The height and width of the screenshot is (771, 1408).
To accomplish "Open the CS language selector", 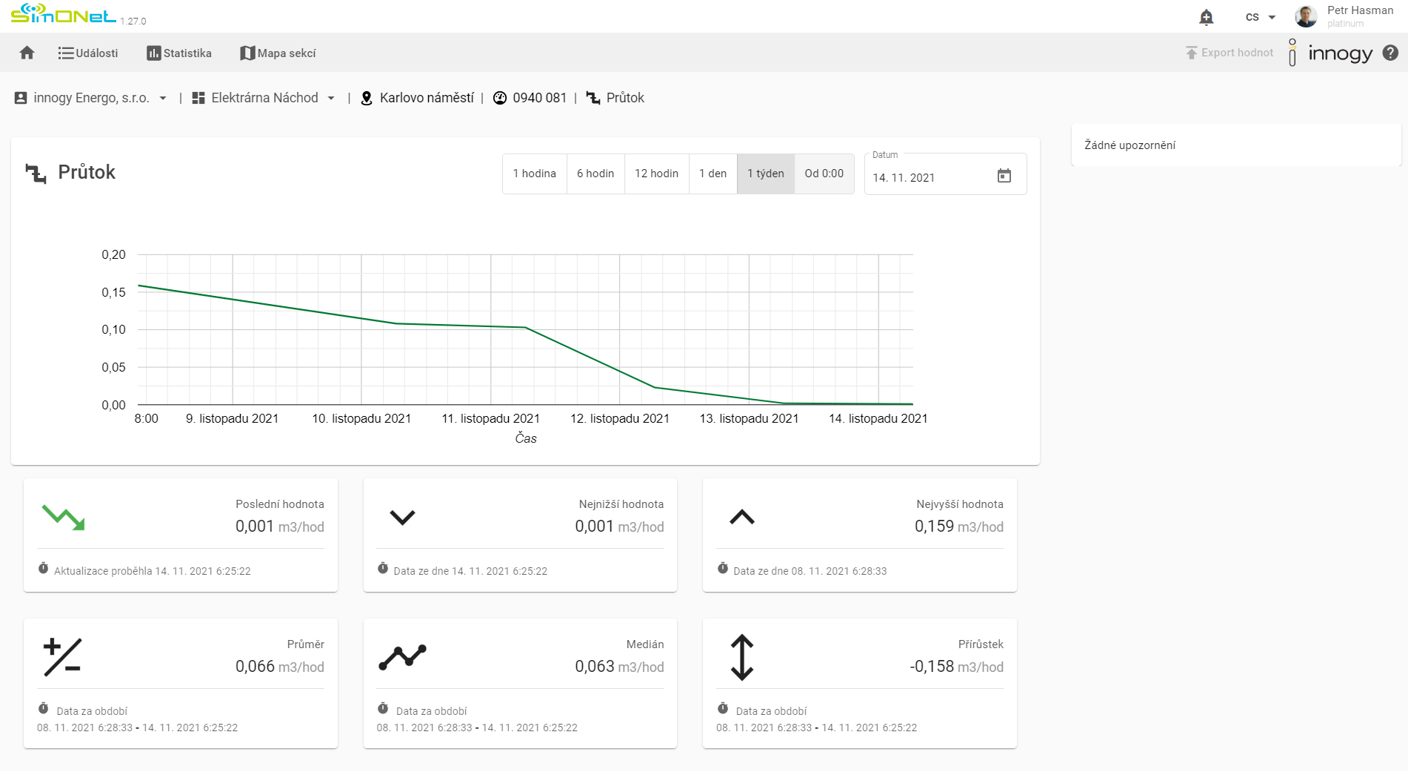I will coord(1260,17).
